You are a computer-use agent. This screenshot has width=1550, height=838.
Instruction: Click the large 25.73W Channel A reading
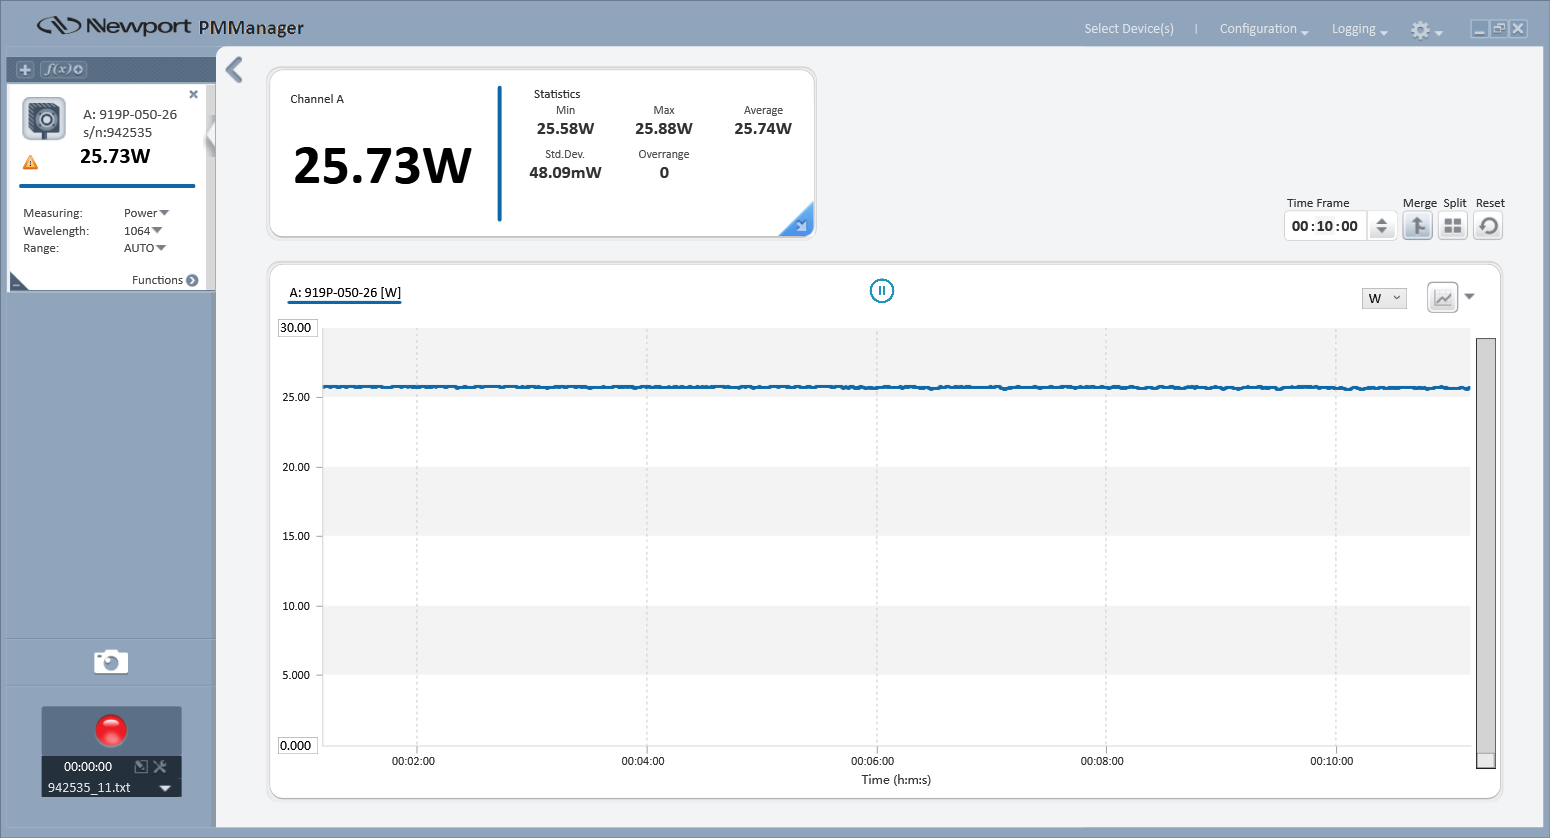coord(382,166)
